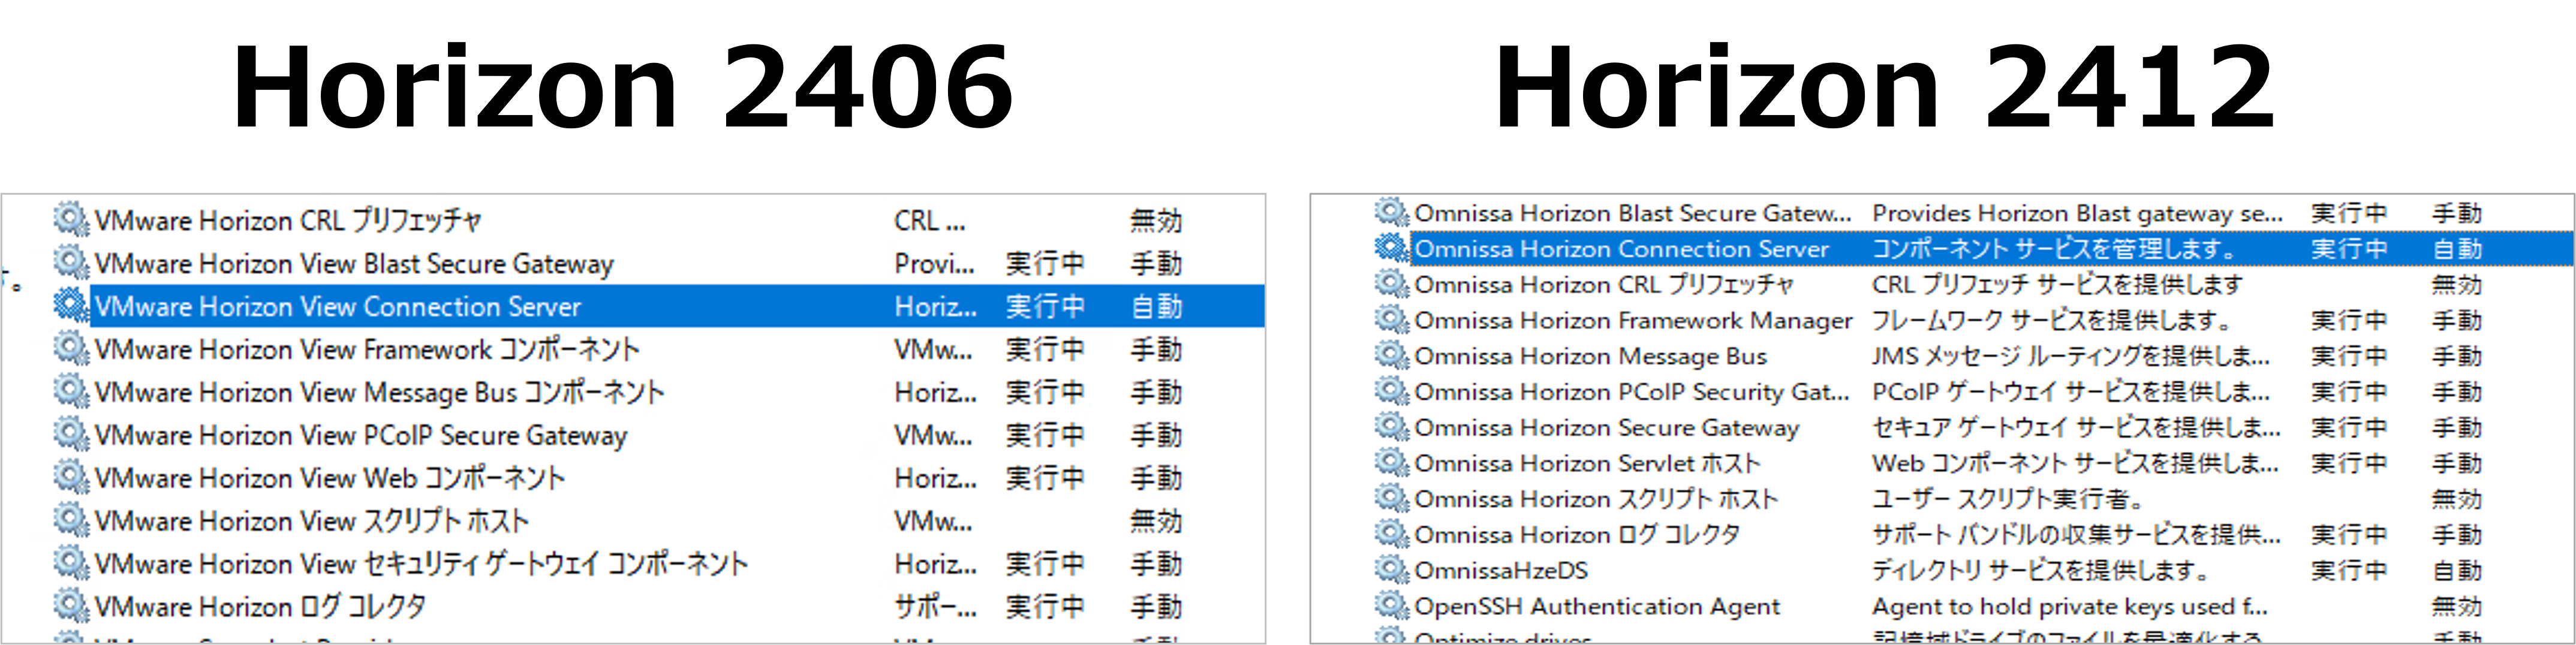Screen dimensions: 2576x645
Task: Click the gear icon of VMware Horizon View Connection Server
Action: coord(71,305)
